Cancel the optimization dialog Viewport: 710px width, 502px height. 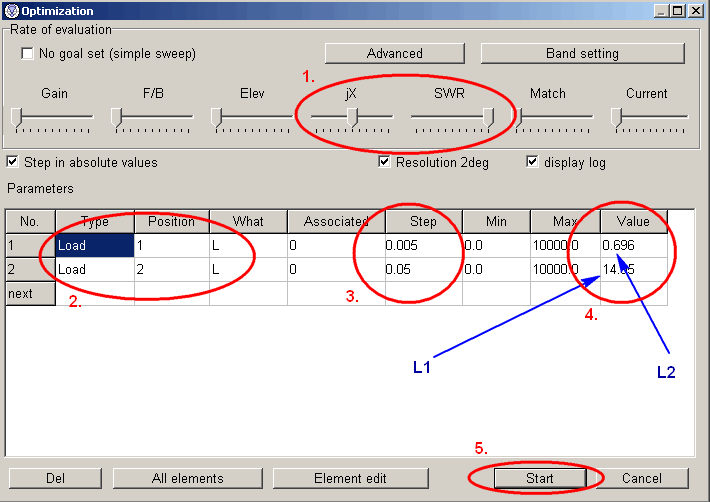(649, 478)
